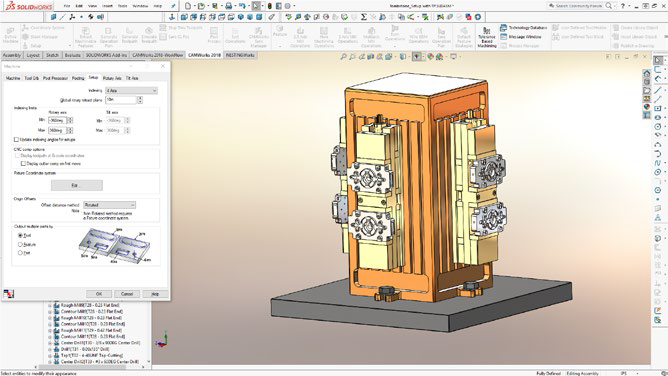This screenshot has height=376, width=668.
Task: Click the Rebuild traffic light icon
Action: [270, 6]
